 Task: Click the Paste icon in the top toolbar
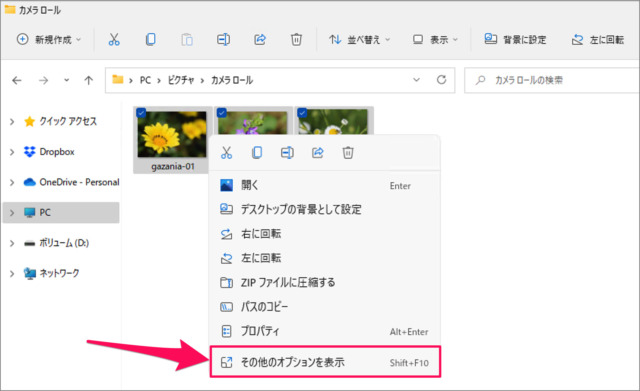click(187, 40)
